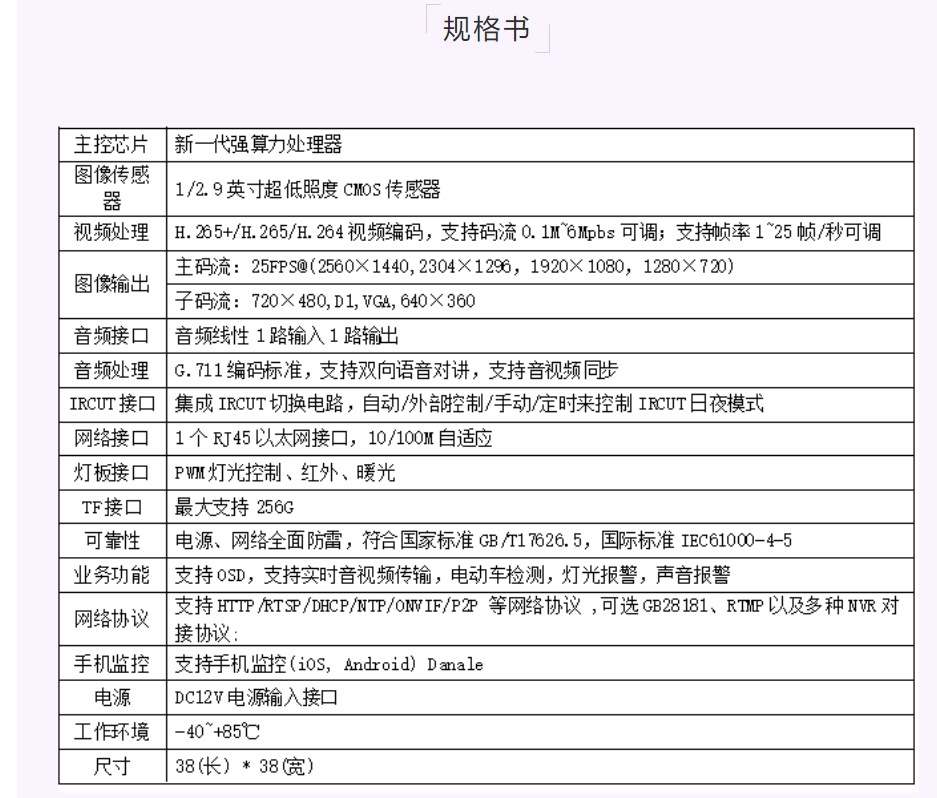Select the TF接口 label cell
The image size is (937, 798).
[112, 507]
